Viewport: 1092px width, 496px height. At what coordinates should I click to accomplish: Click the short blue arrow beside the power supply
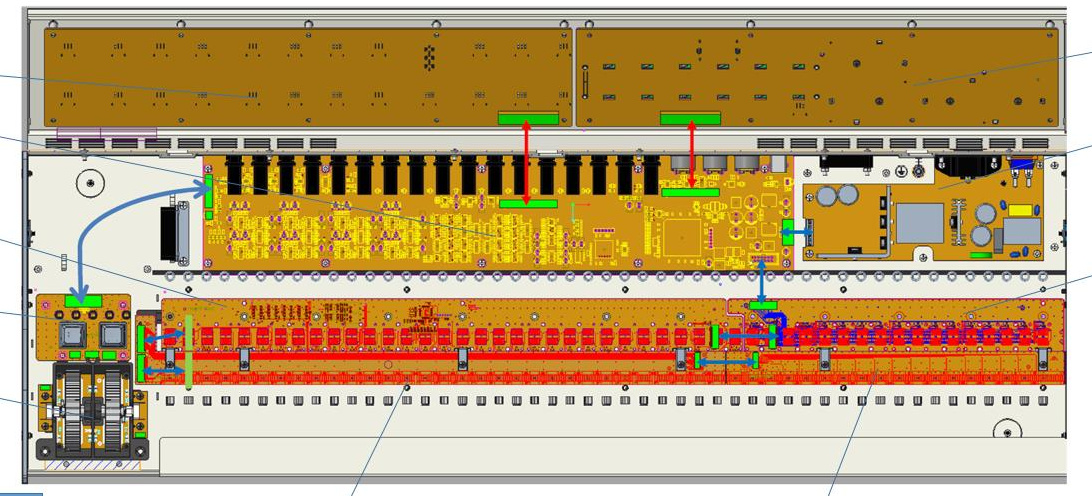click(x=796, y=231)
